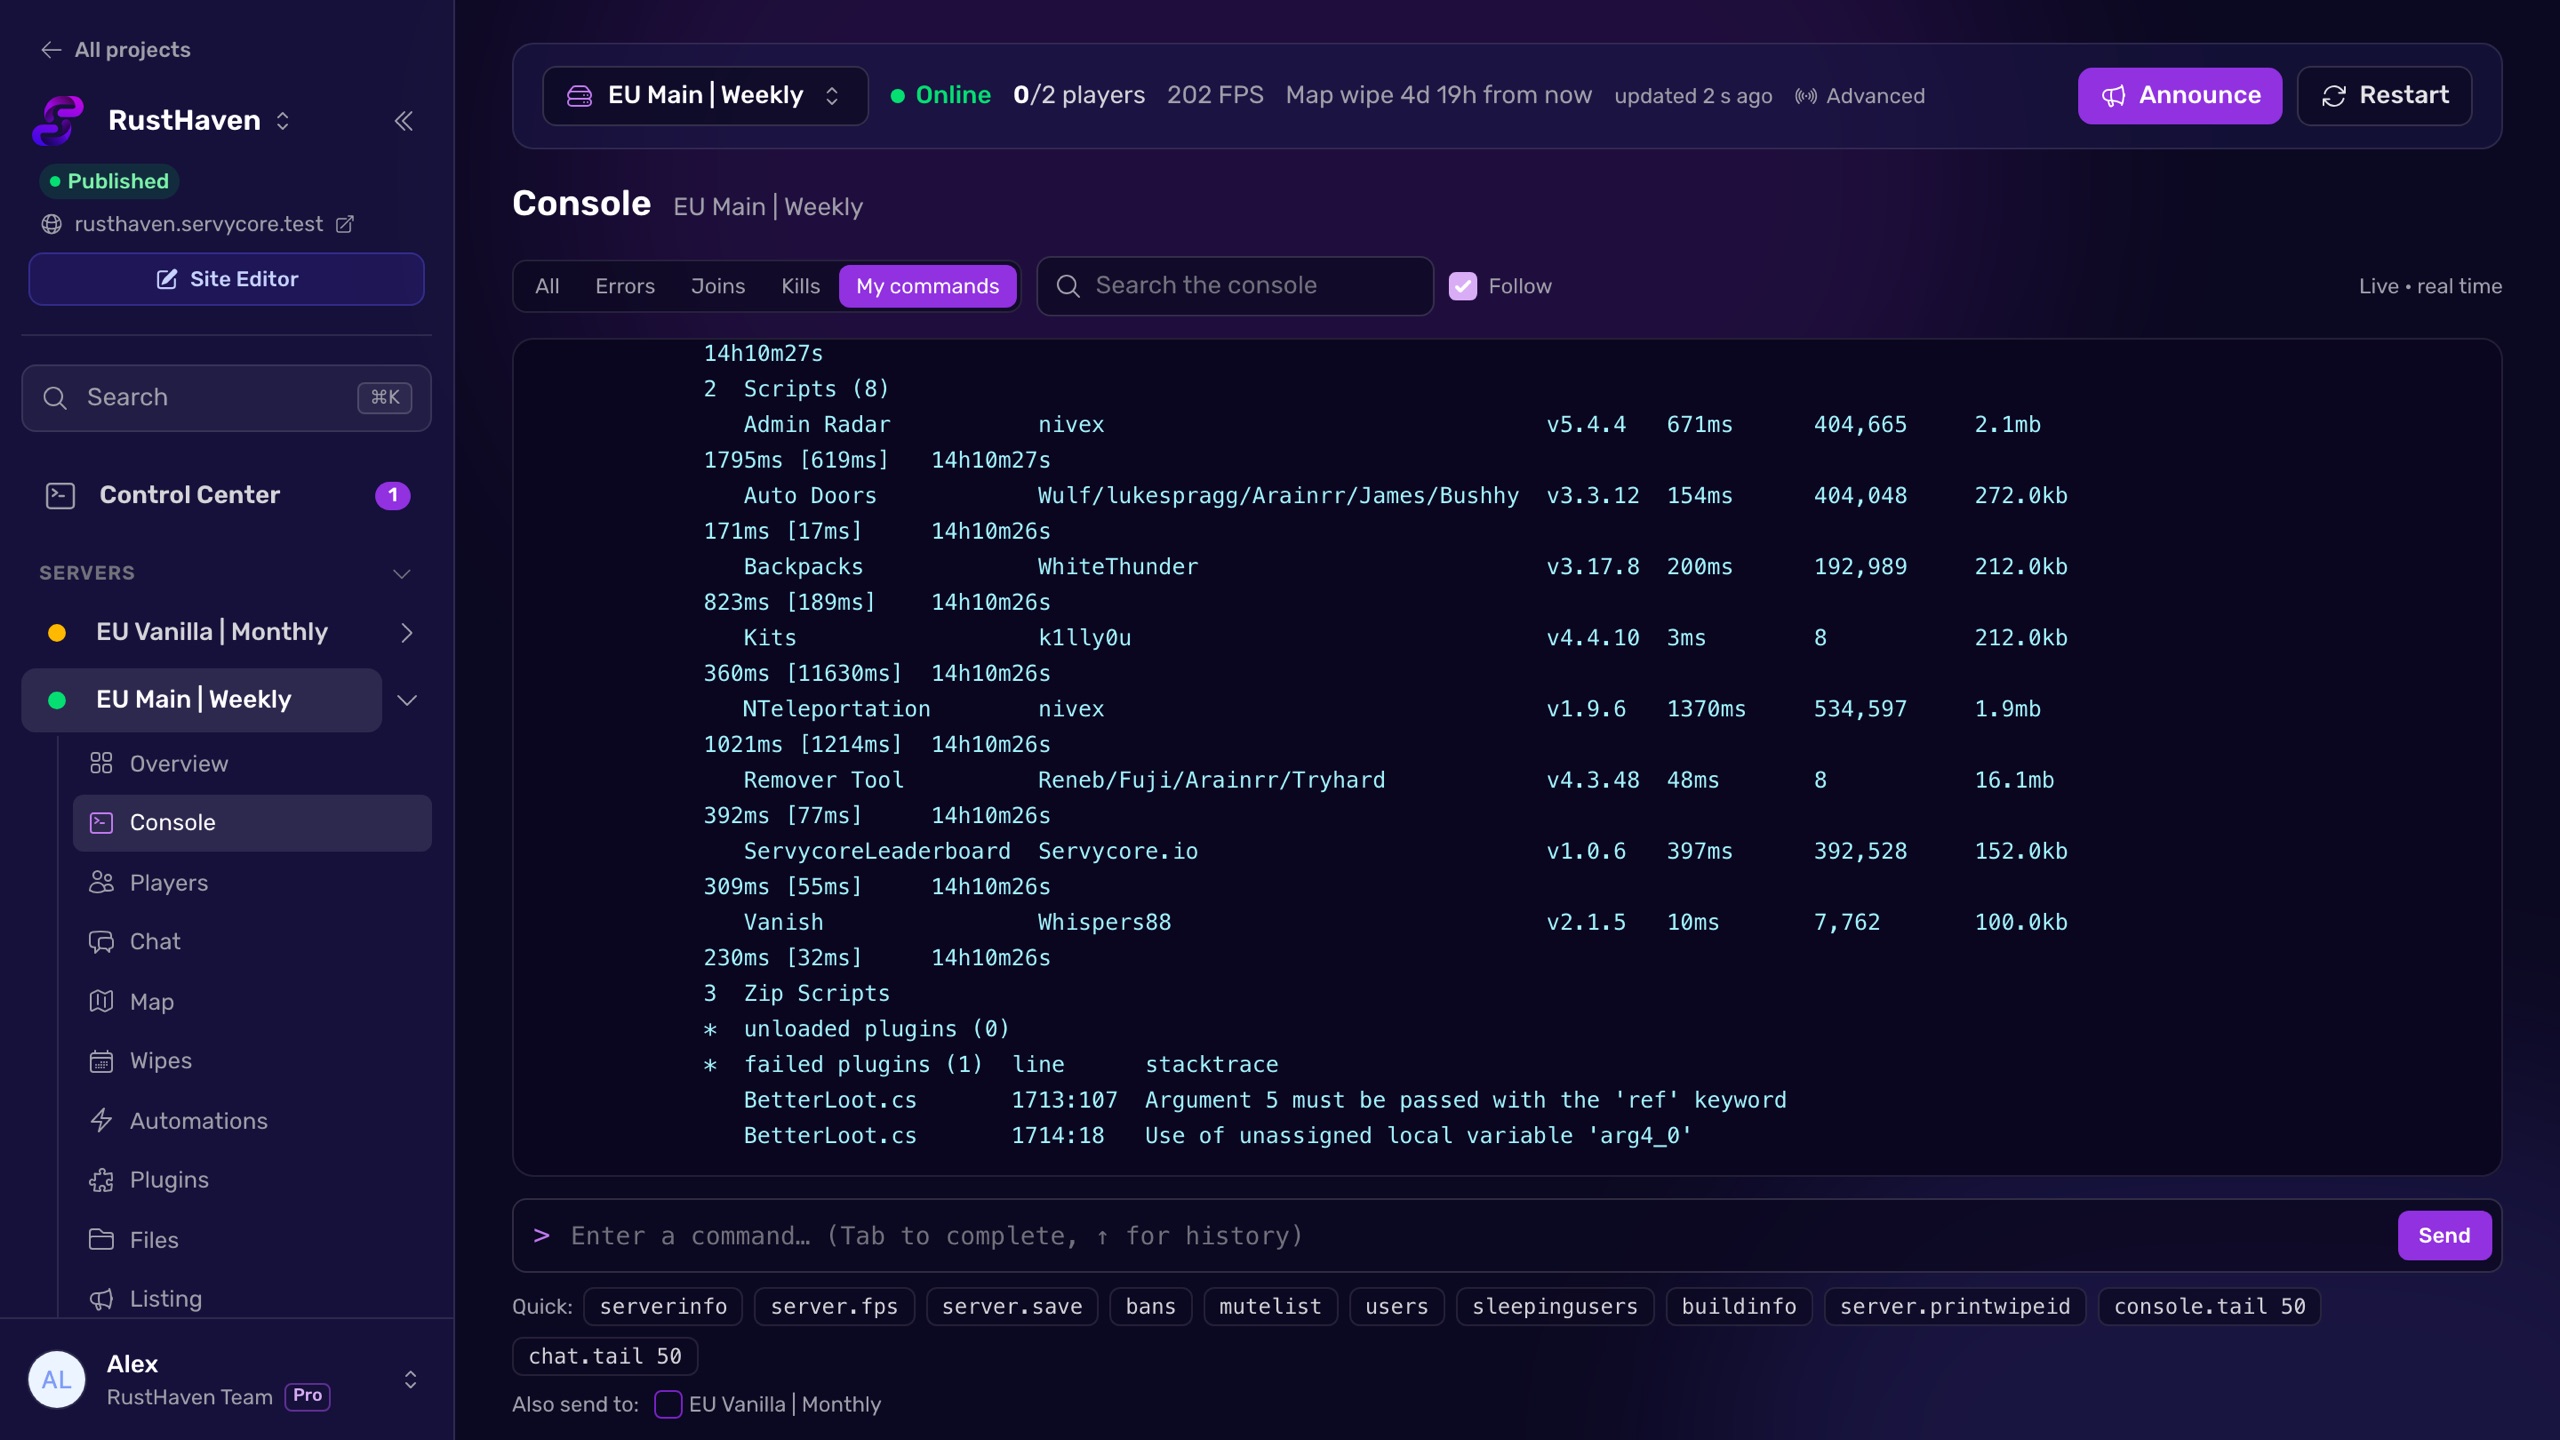Image resolution: width=2560 pixels, height=1440 pixels.
Task: Expand EU Vanilla Monthly server
Action: [406, 632]
